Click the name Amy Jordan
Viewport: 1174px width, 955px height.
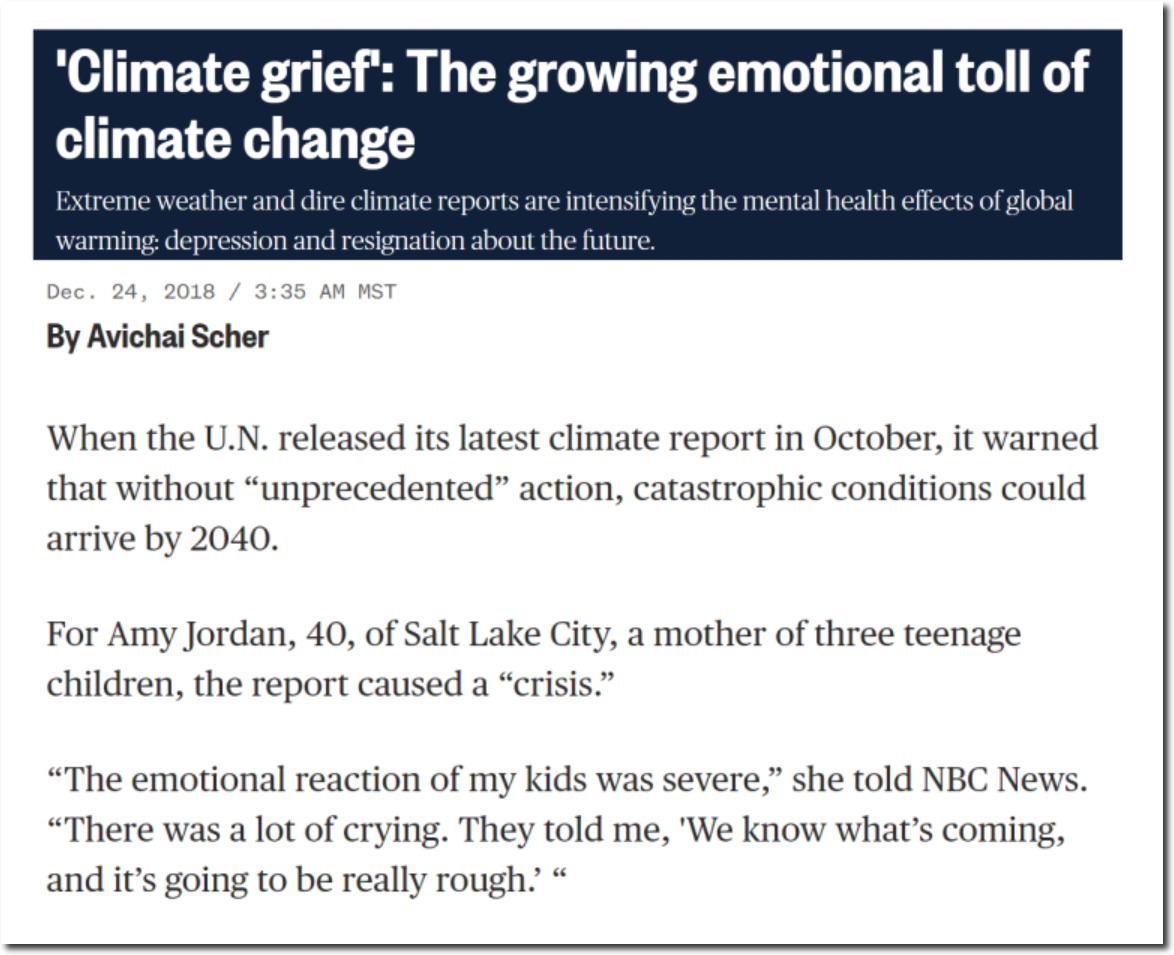(x=196, y=635)
